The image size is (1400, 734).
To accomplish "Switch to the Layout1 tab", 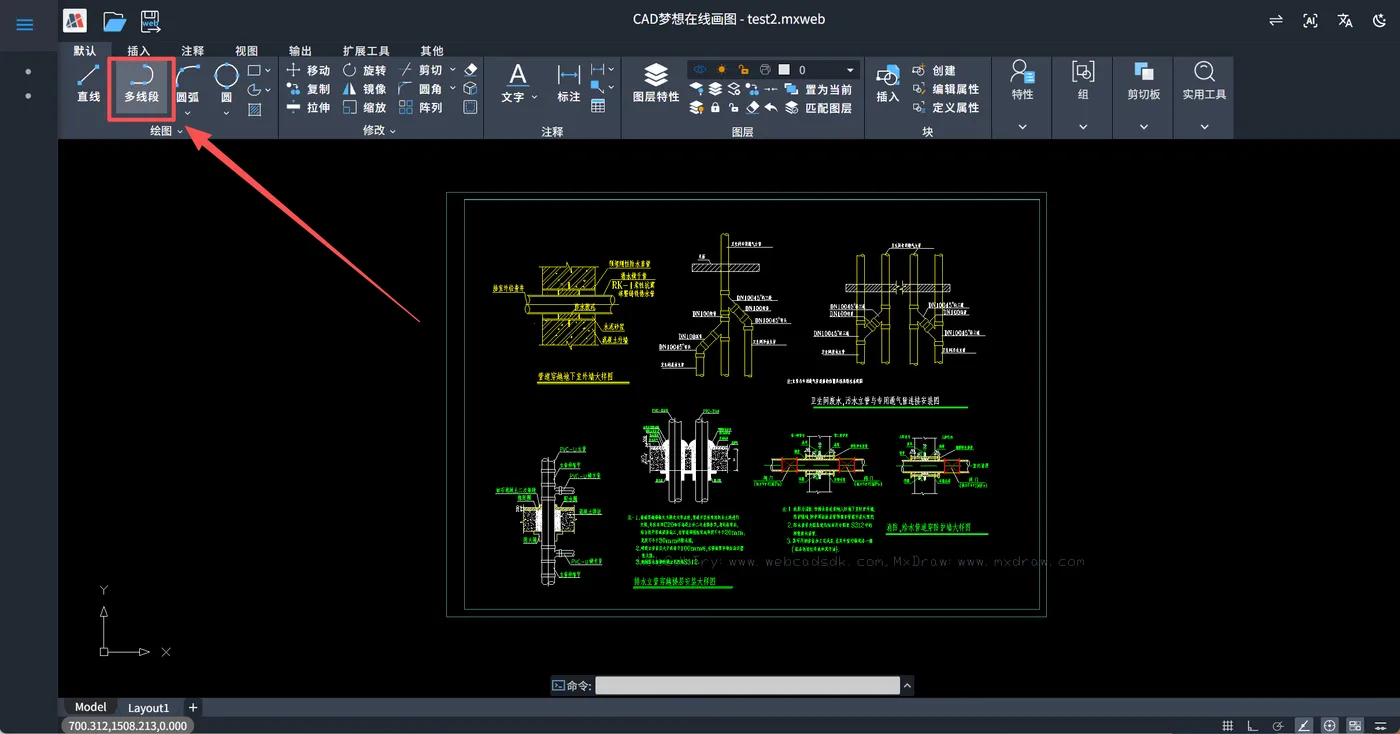I will point(149,708).
